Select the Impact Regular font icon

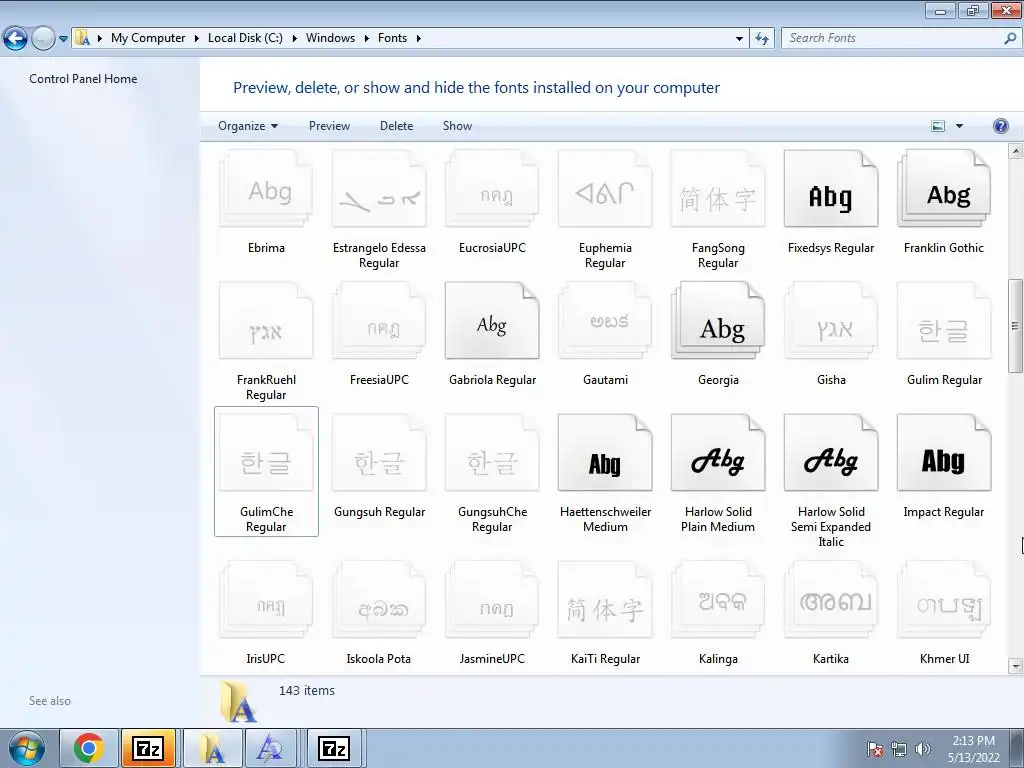pos(944,452)
